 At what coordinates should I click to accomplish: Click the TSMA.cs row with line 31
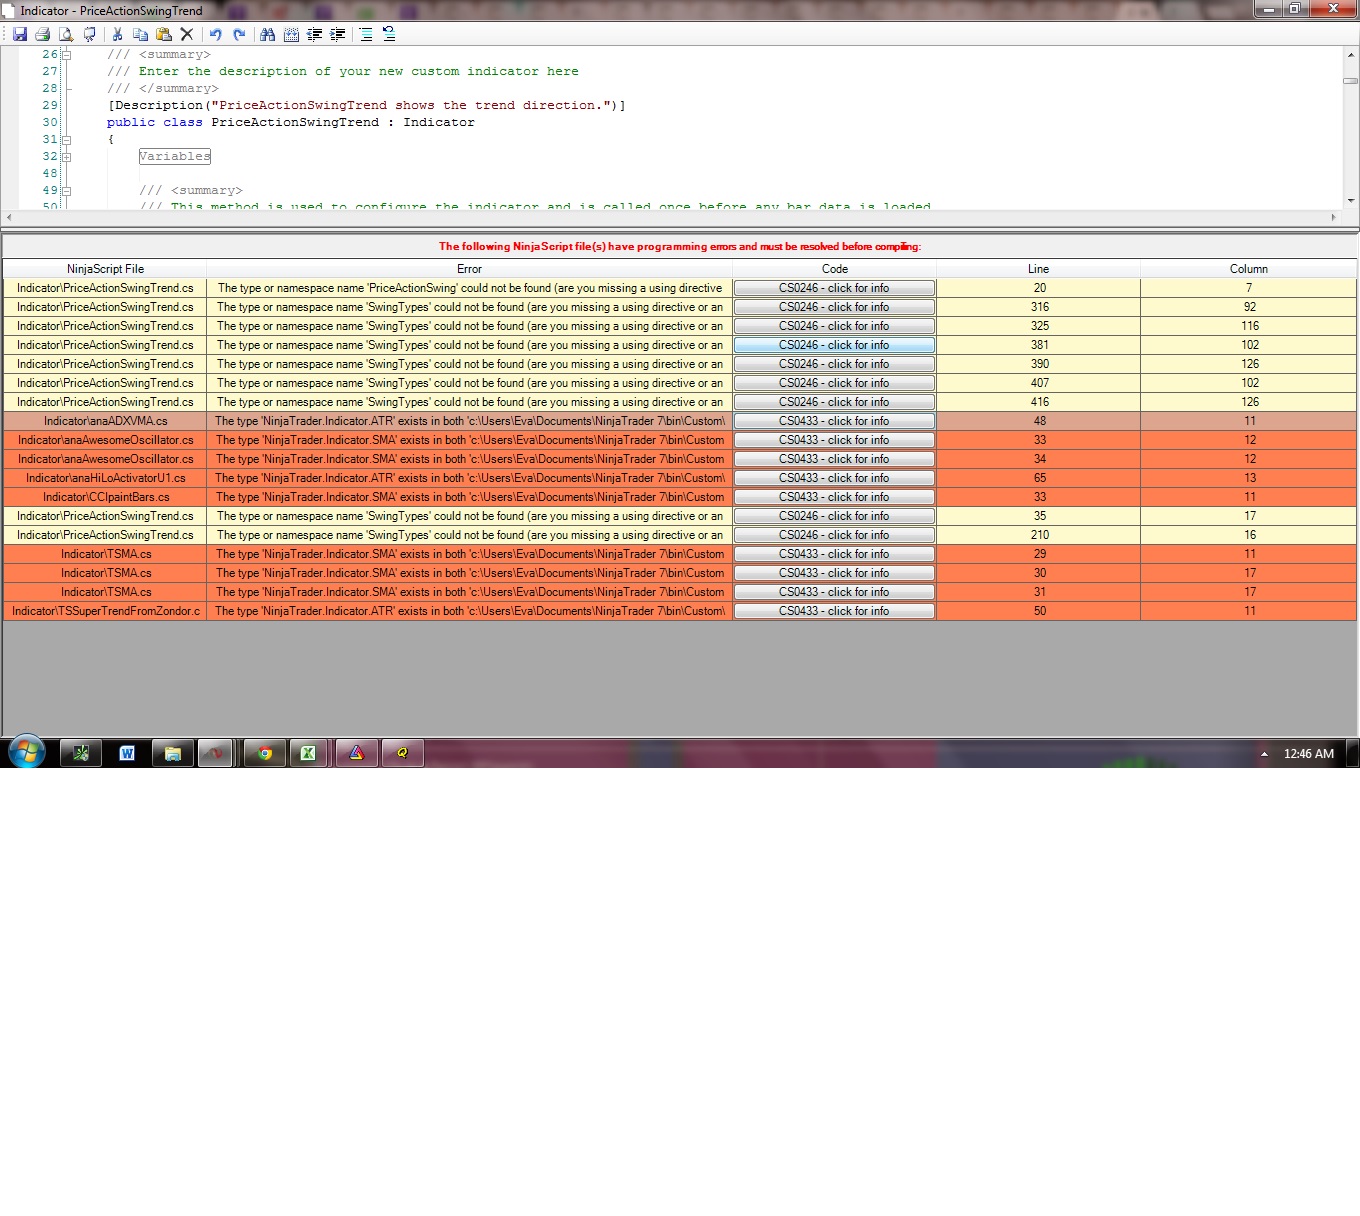(680, 592)
